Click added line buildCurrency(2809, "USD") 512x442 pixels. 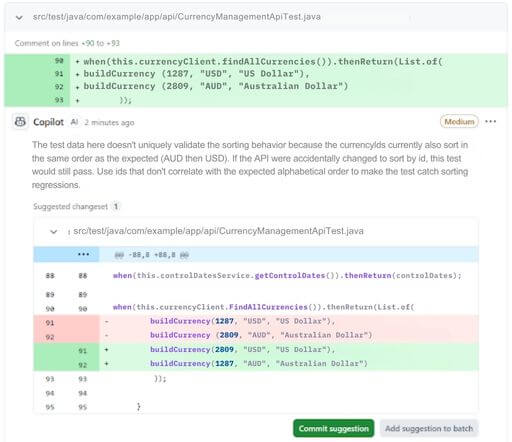243,350
